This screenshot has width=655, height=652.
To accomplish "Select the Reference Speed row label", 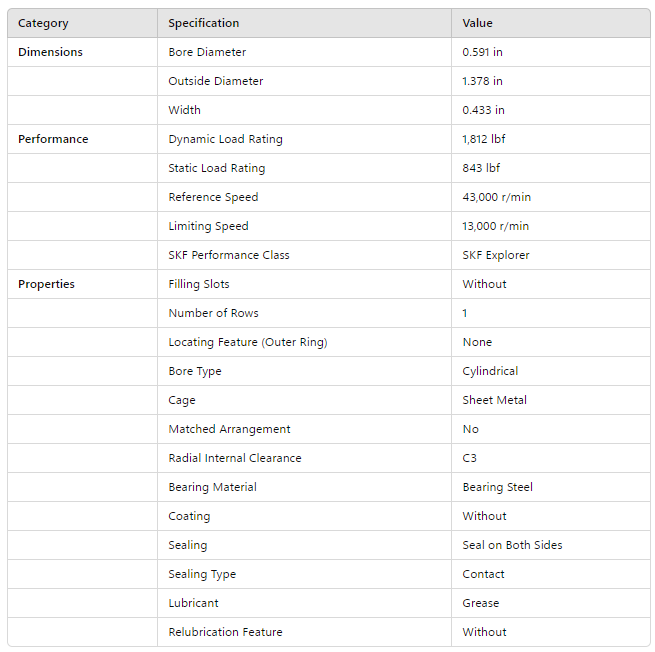I will click(x=213, y=197).
